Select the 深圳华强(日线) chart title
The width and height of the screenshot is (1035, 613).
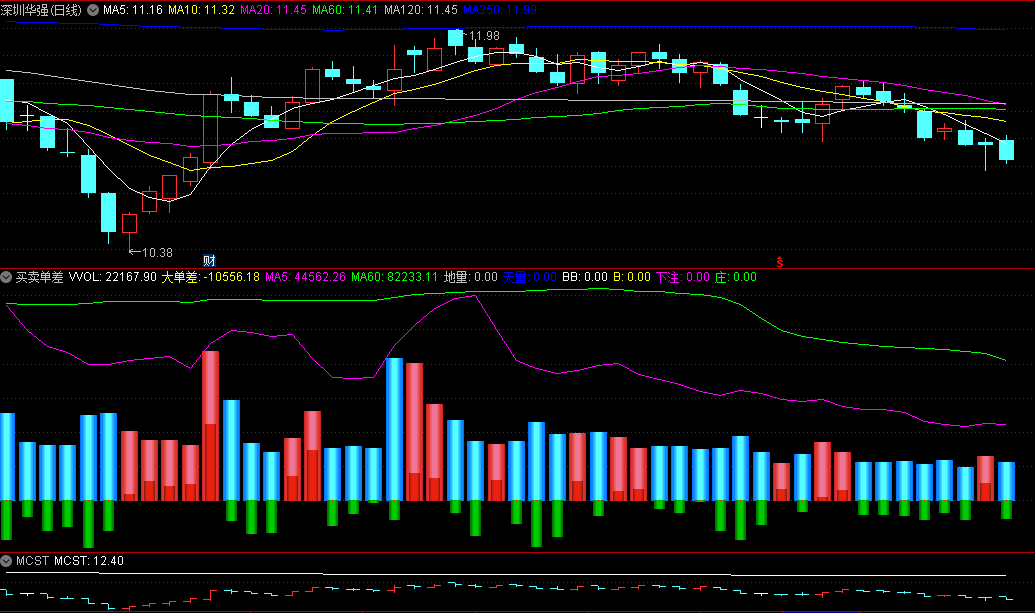[x=42, y=10]
